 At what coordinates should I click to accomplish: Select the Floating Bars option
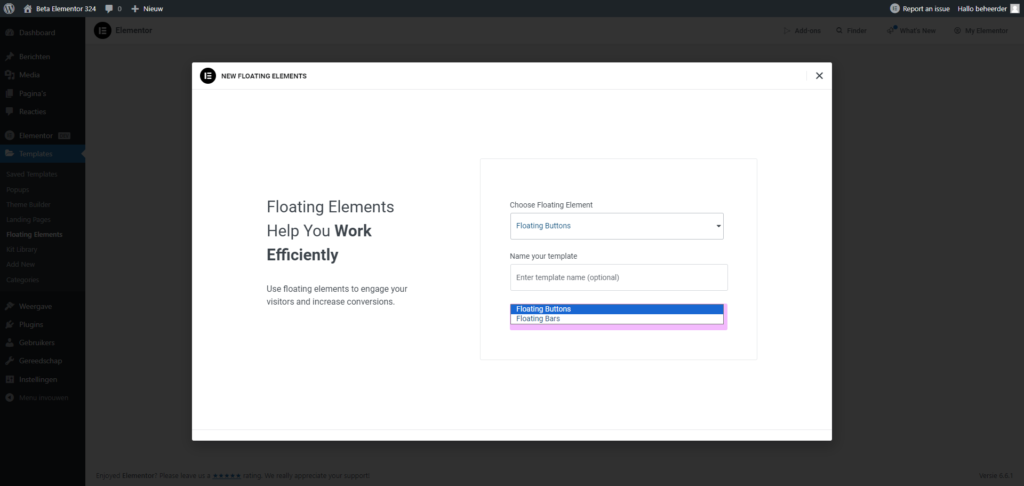[x=616, y=319]
